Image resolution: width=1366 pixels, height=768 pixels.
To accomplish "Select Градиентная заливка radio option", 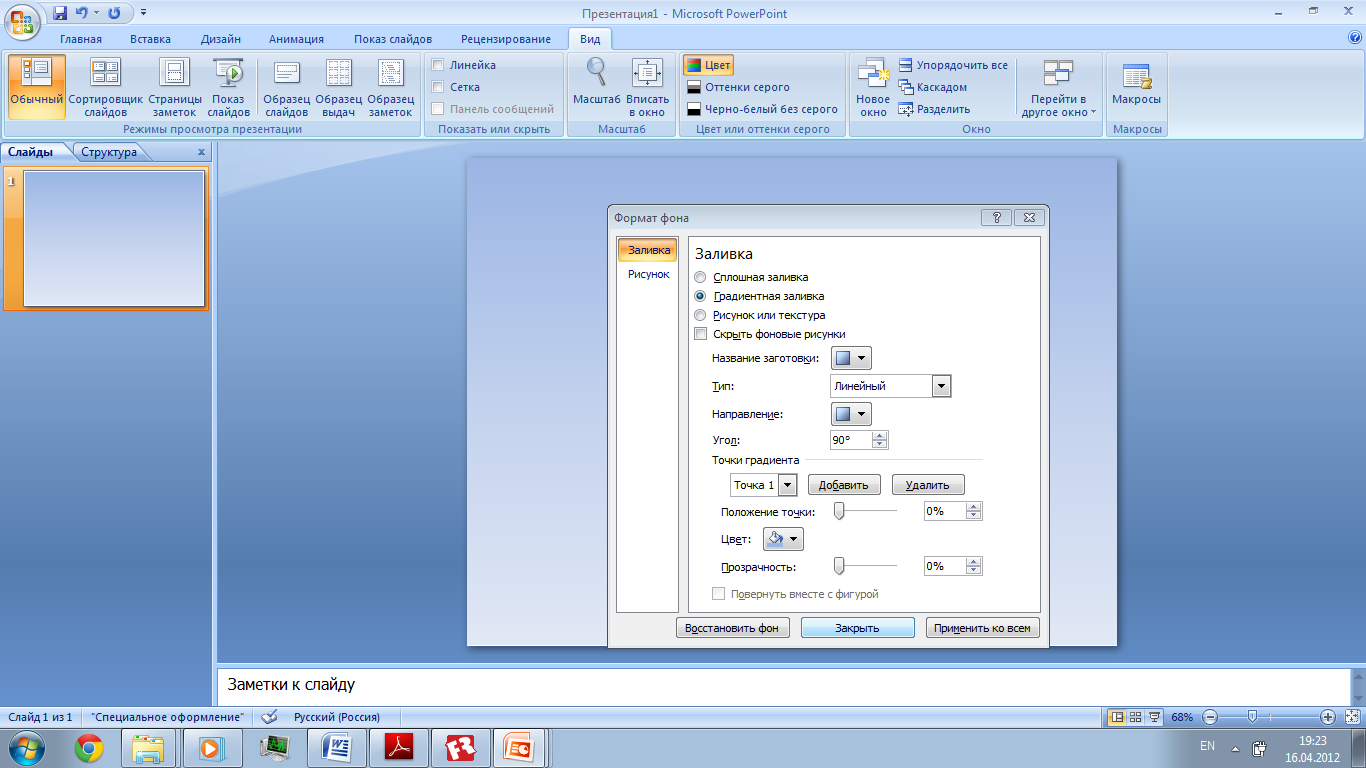I will tap(700, 296).
